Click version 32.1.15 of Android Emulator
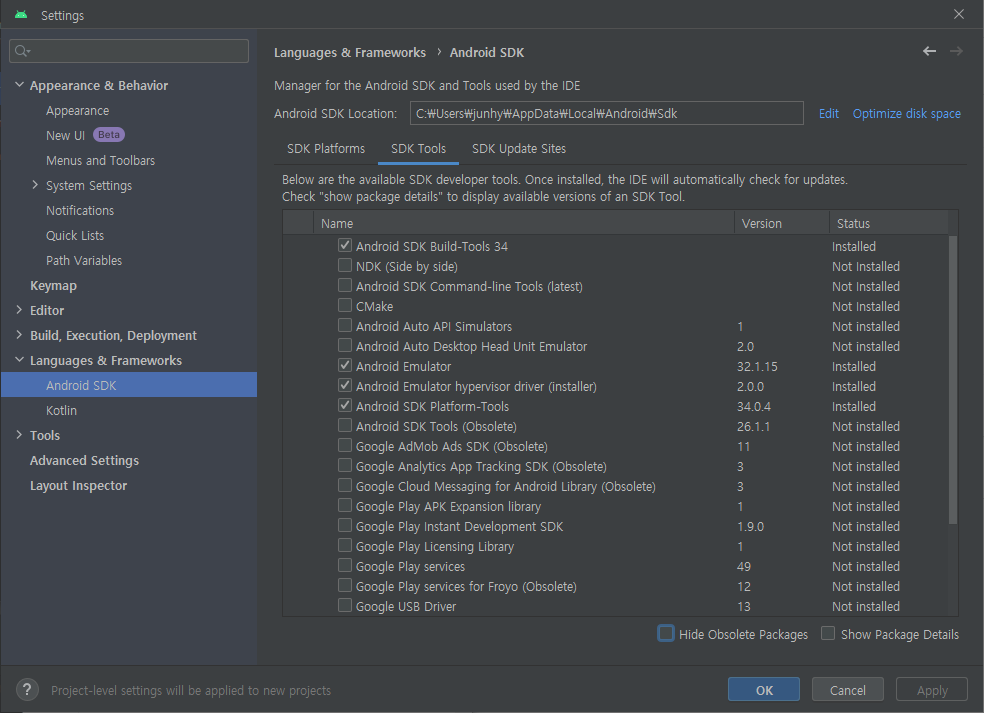This screenshot has width=984, height=713. 757,367
